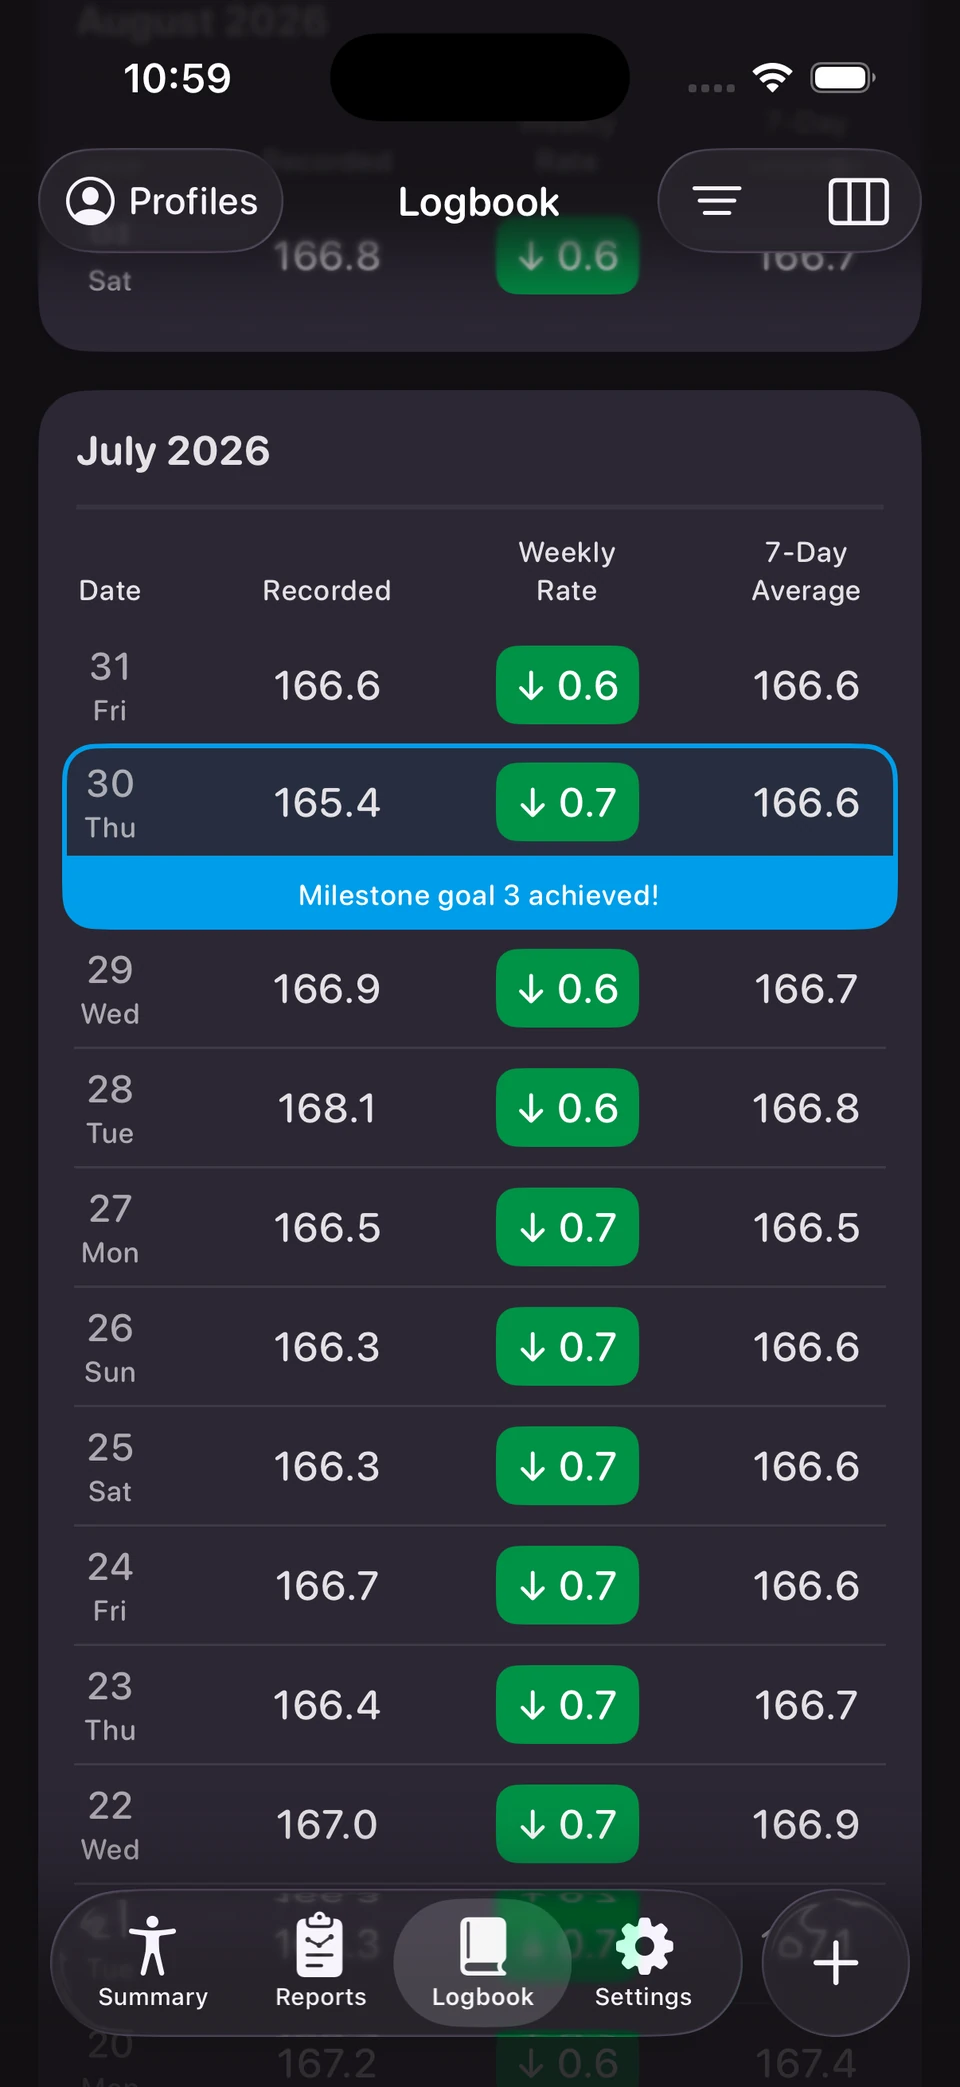Tap the 7-Day Average column header
The image size is (960, 2087).
[806, 571]
